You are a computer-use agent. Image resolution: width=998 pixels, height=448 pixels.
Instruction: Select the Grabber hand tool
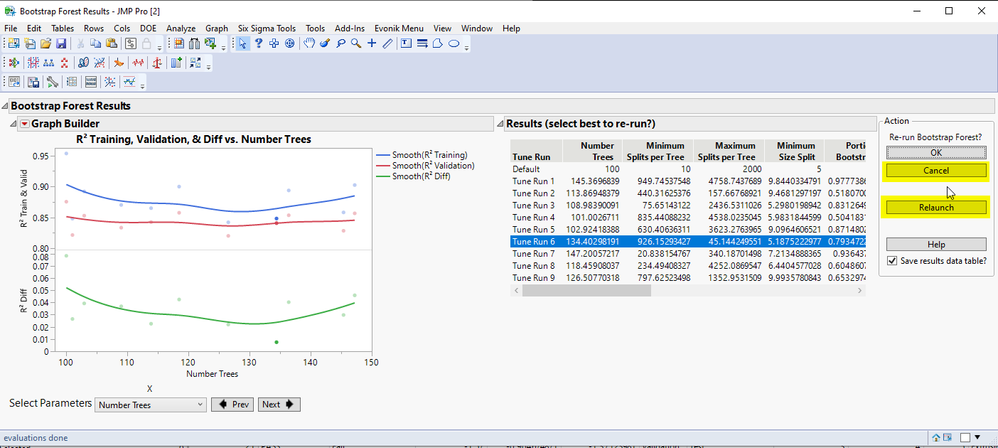click(x=309, y=44)
